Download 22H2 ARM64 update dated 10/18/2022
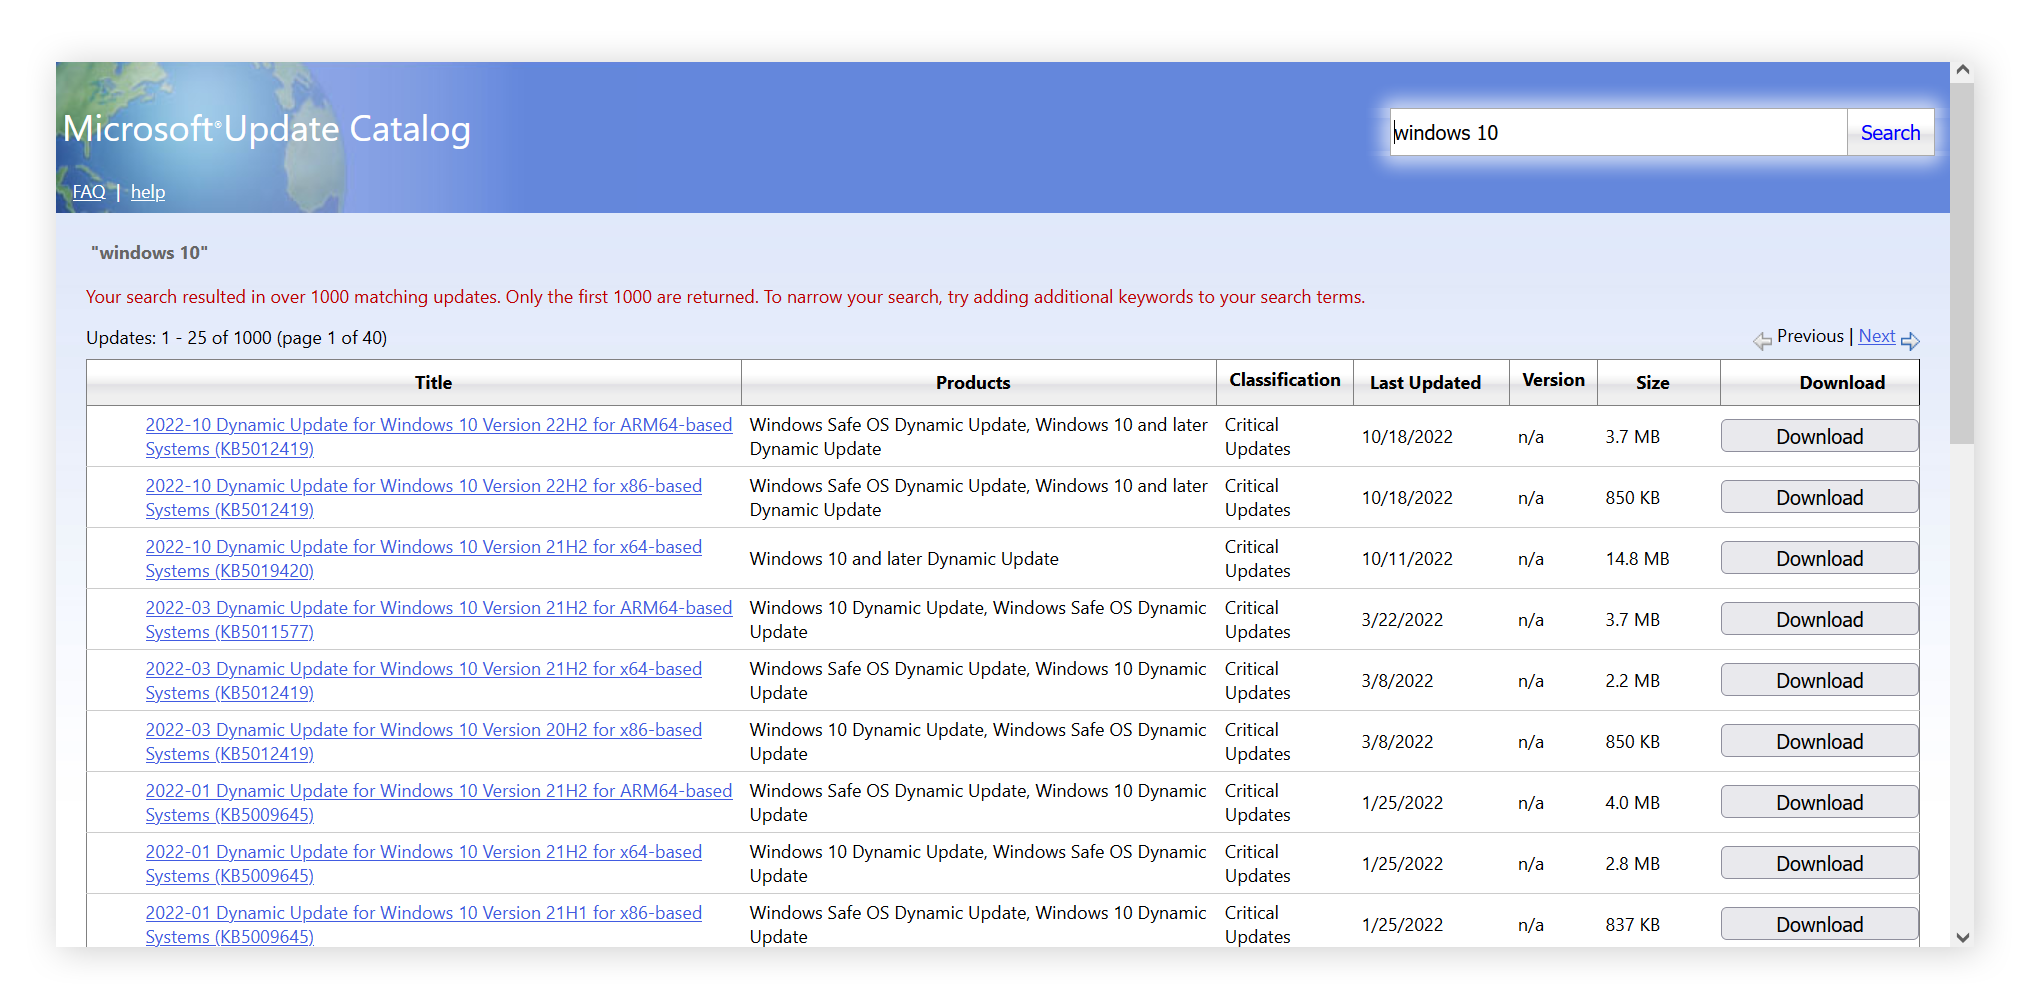2030x1008 pixels. [x=1818, y=437]
